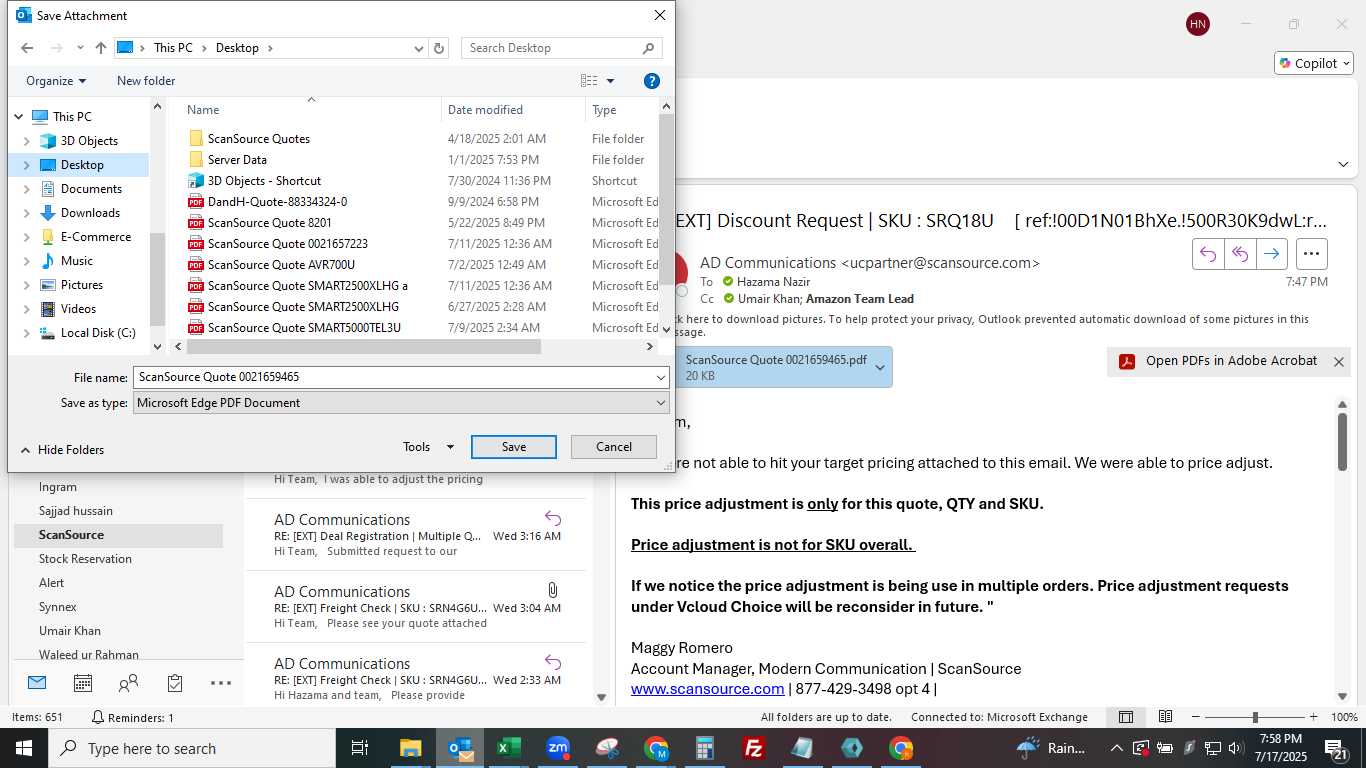Open More actions ellipsis in email header
1366x768 pixels.
1311,254
